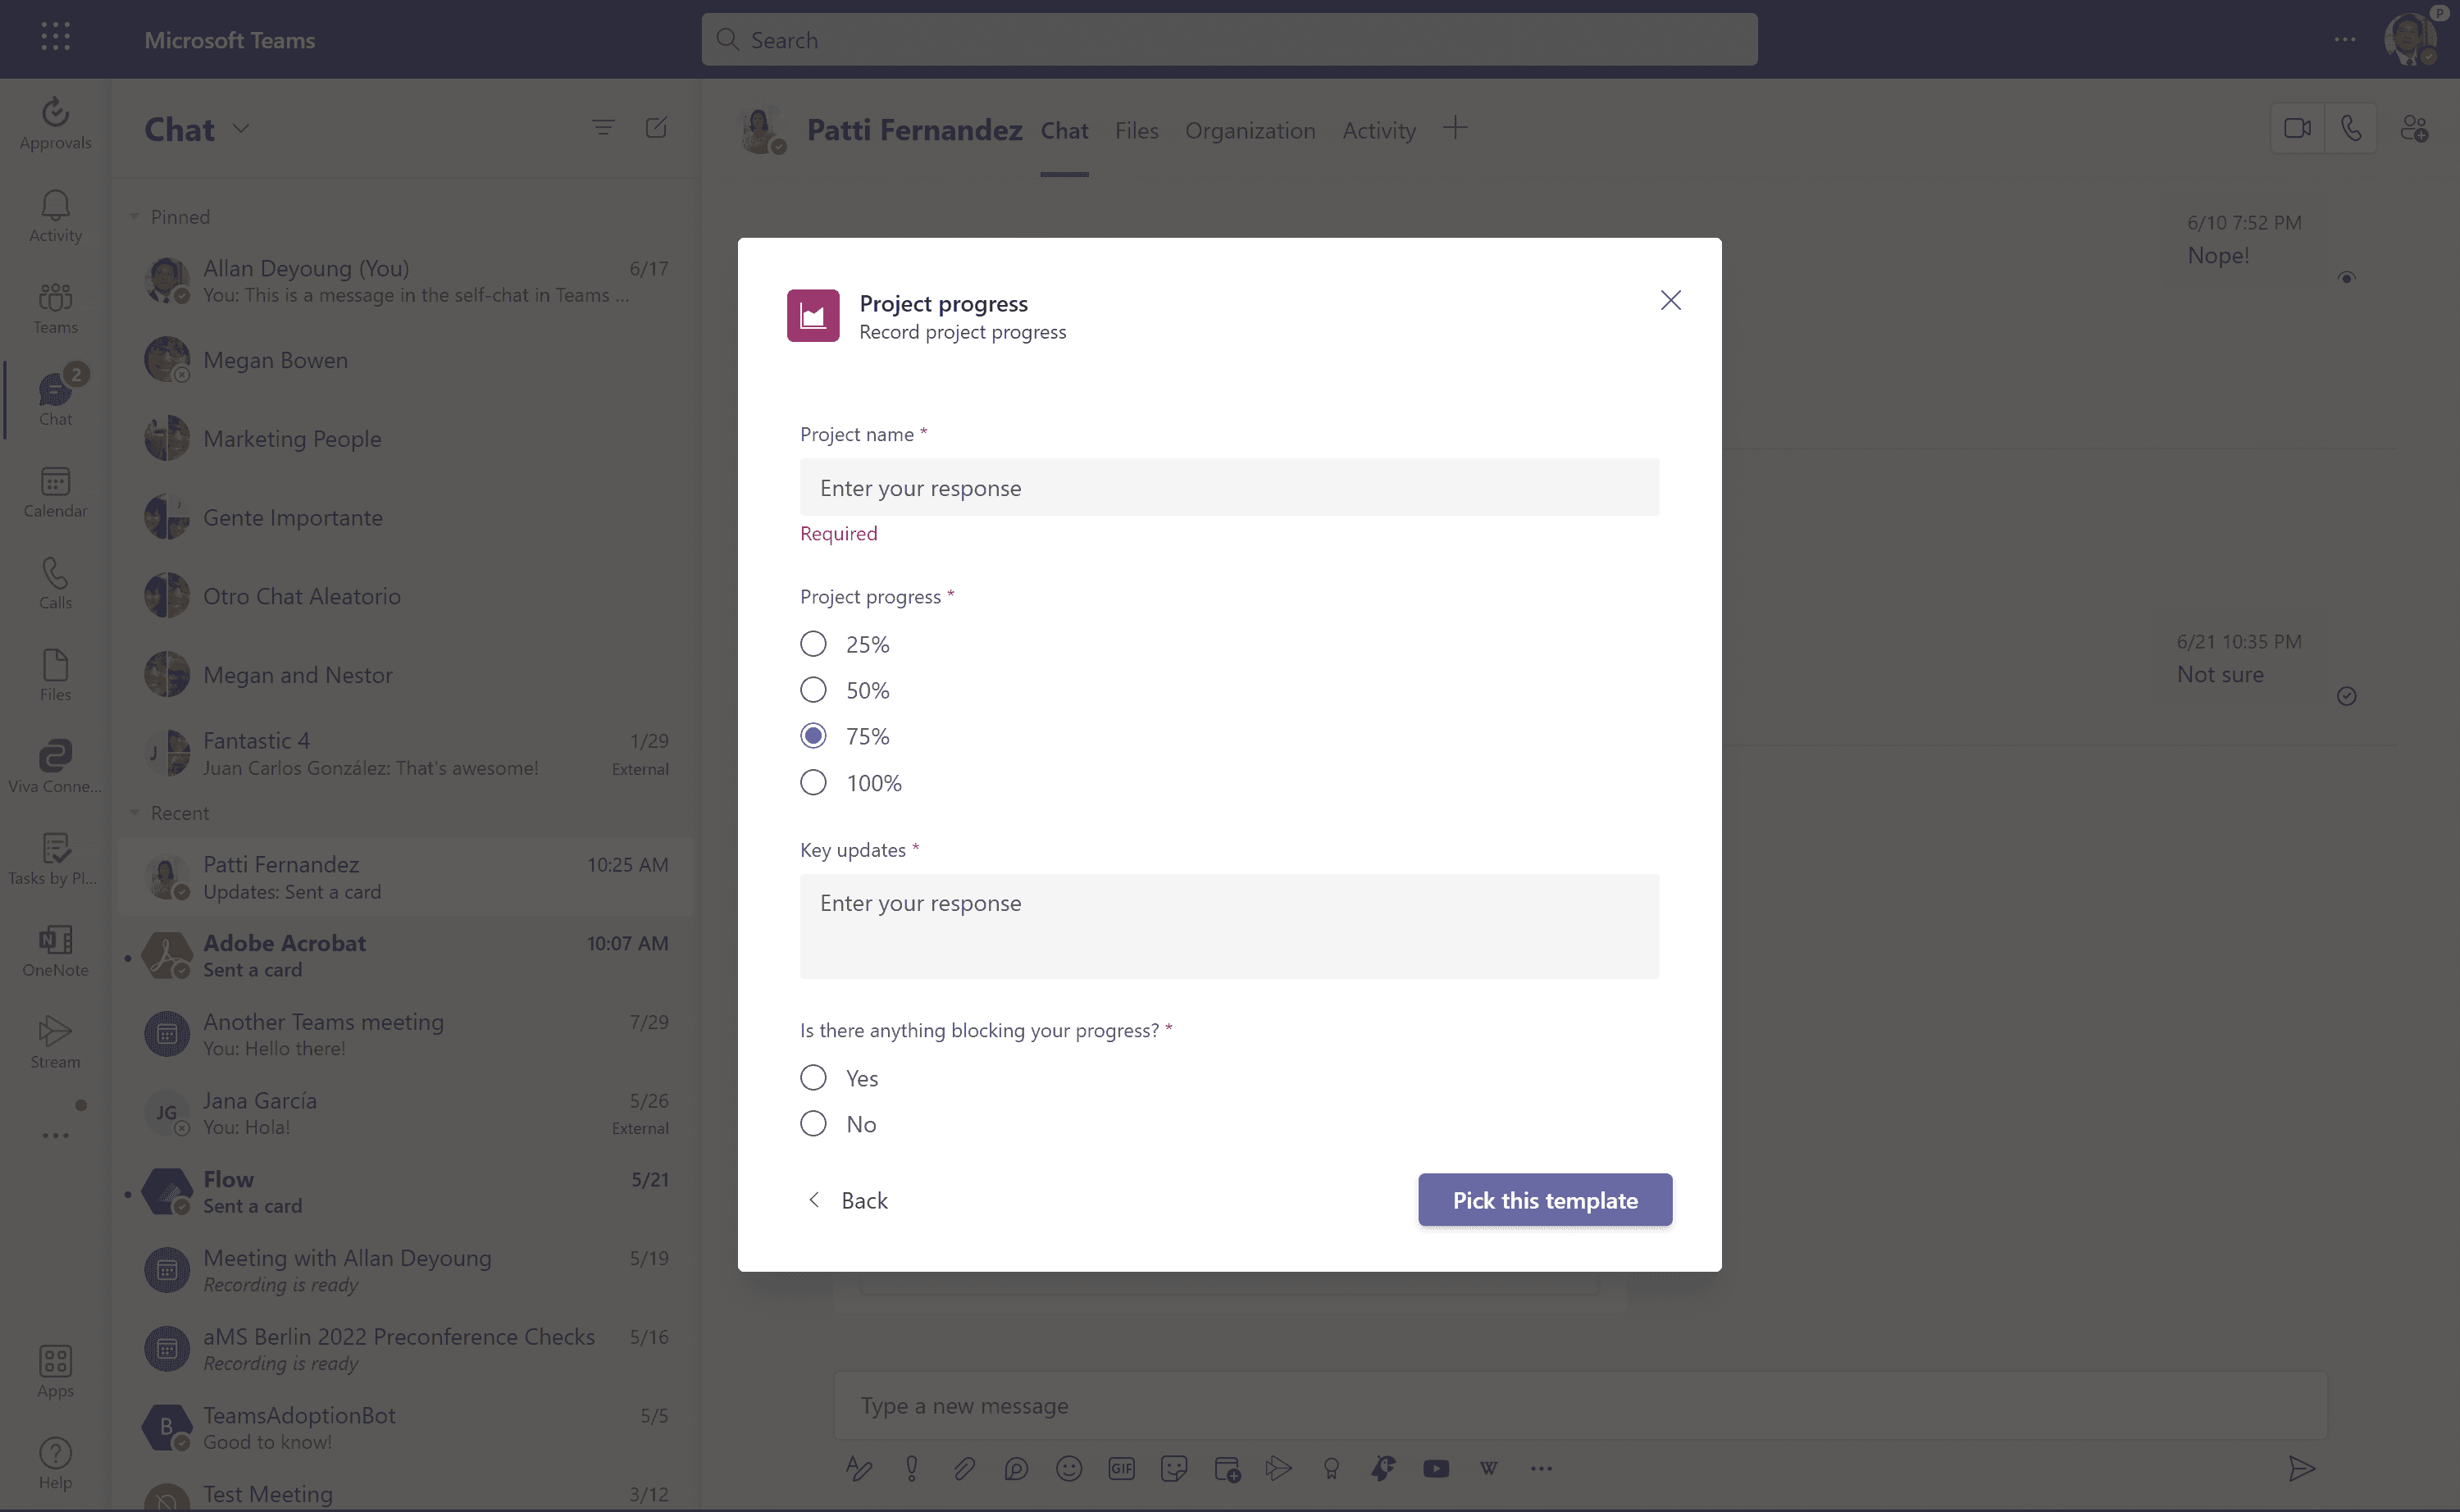Add a tab with the plus icon
The width and height of the screenshot is (2460, 1512).
point(1455,128)
